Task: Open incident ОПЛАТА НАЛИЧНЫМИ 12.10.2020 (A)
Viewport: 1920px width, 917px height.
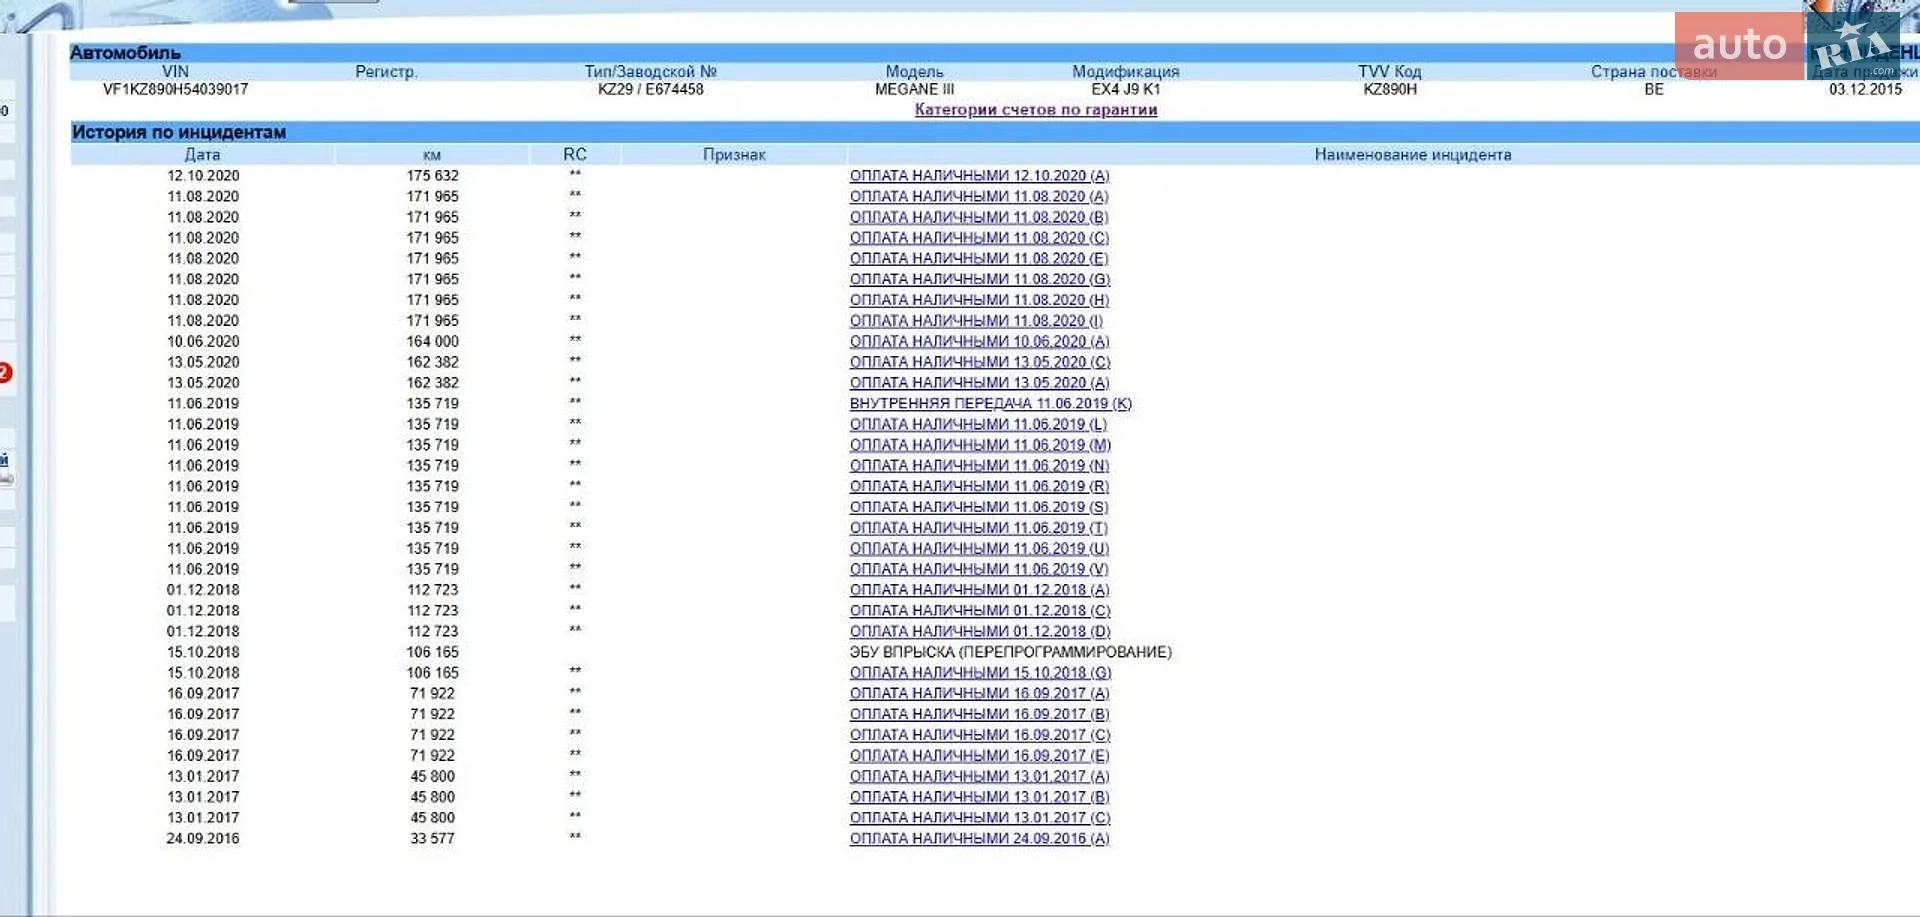Action: (979, 176)
